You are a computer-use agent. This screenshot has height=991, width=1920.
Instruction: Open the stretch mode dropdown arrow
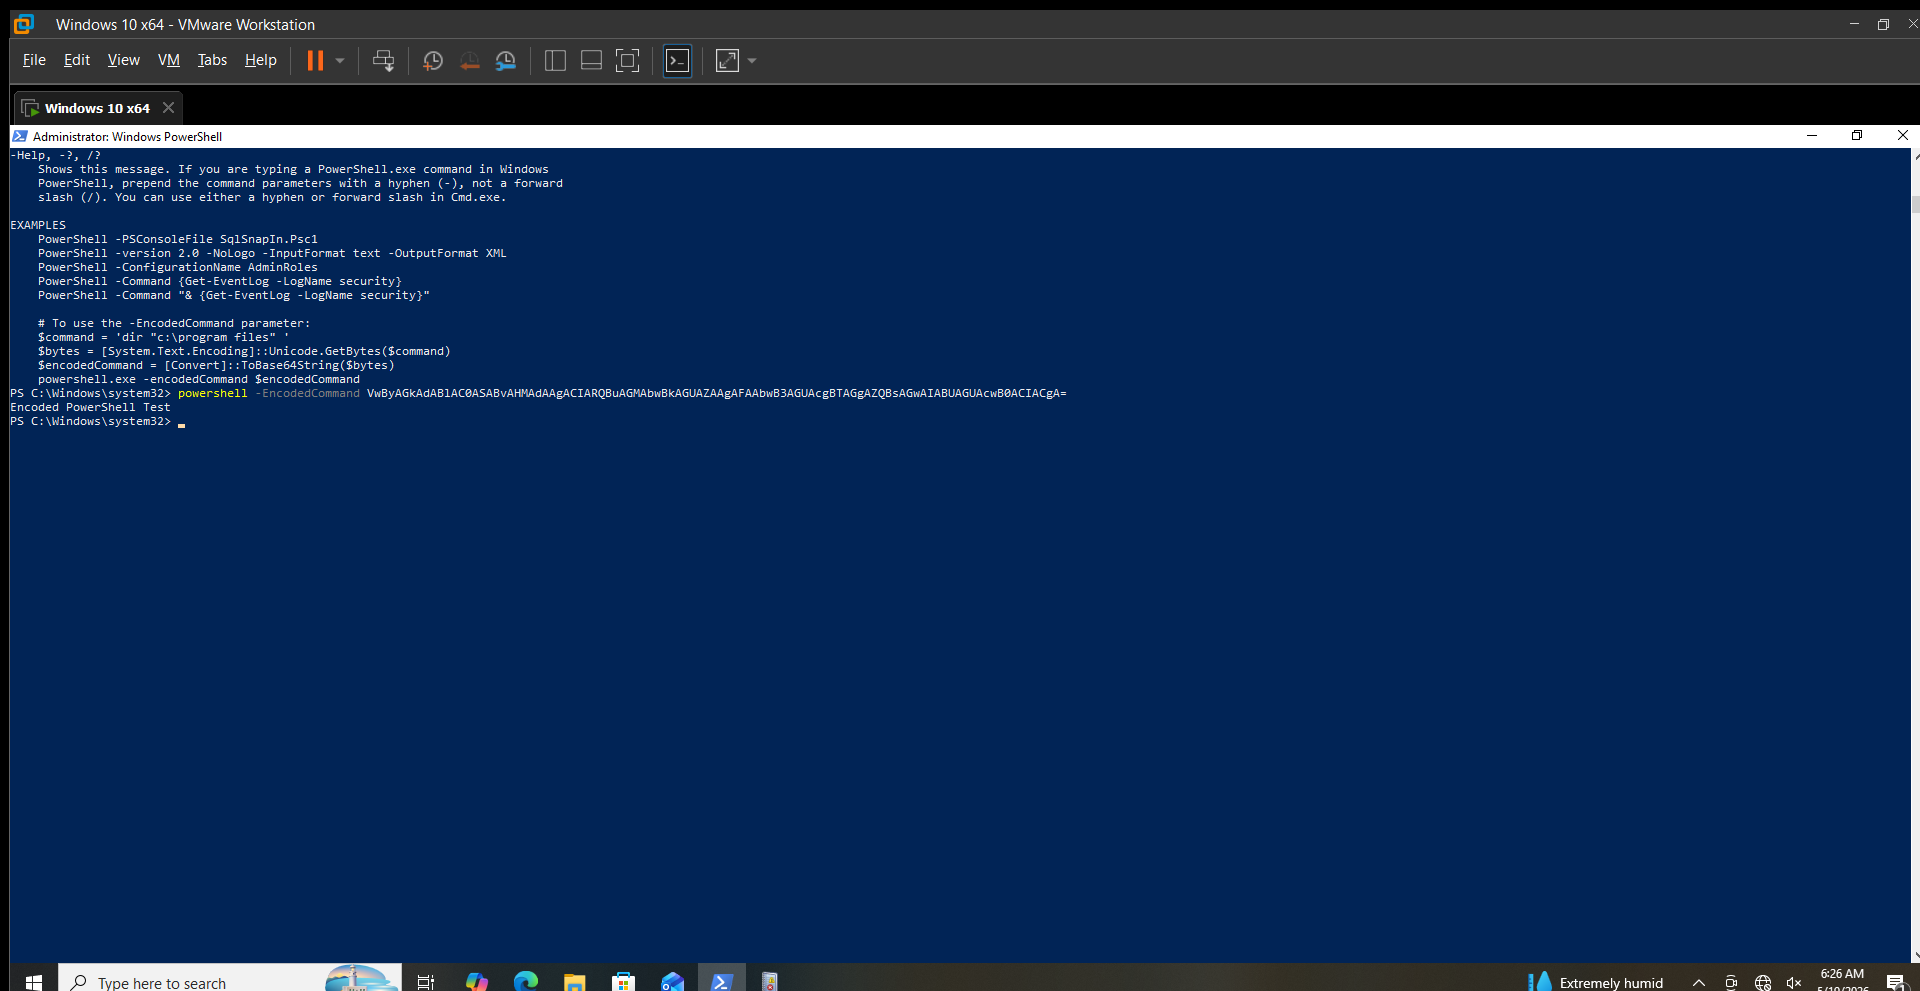pos(752,61)
